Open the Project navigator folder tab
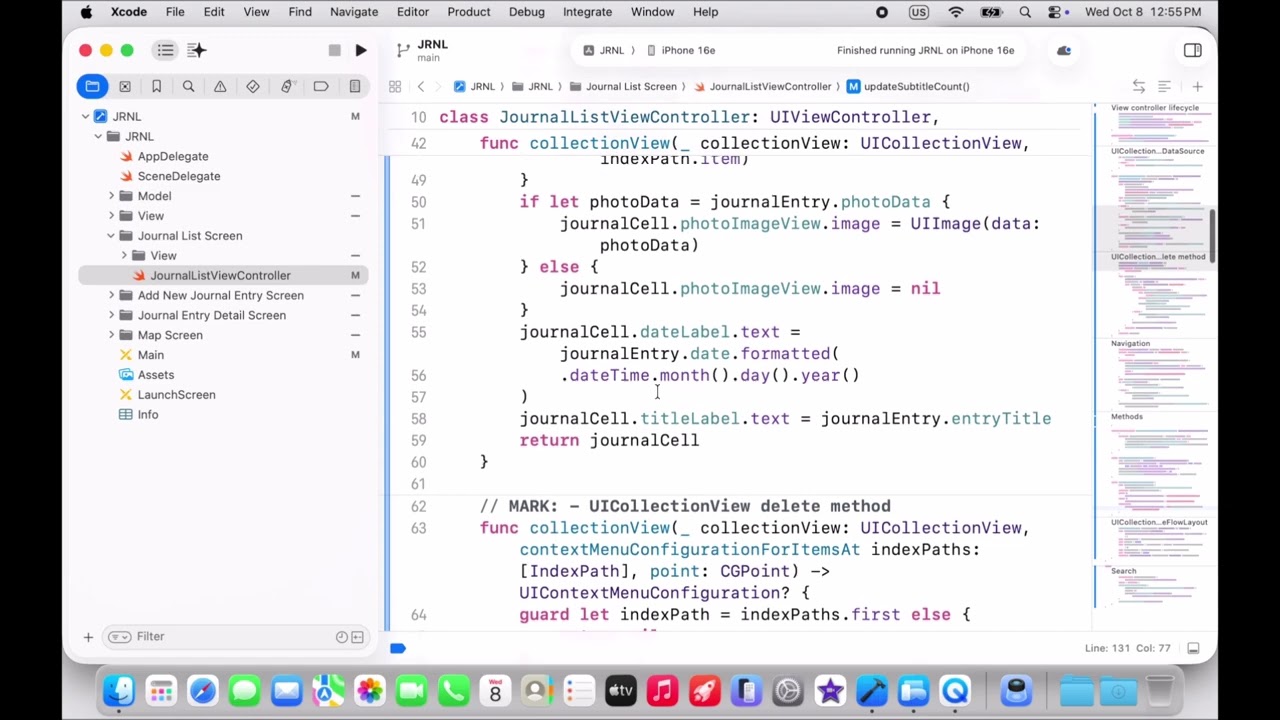1280x720 pixels. tap(92, 86)
